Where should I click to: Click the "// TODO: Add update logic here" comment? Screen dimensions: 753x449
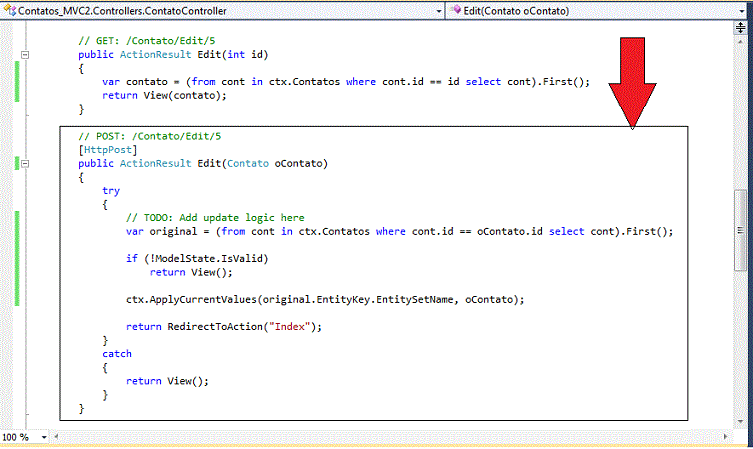[x=215, y=218]
